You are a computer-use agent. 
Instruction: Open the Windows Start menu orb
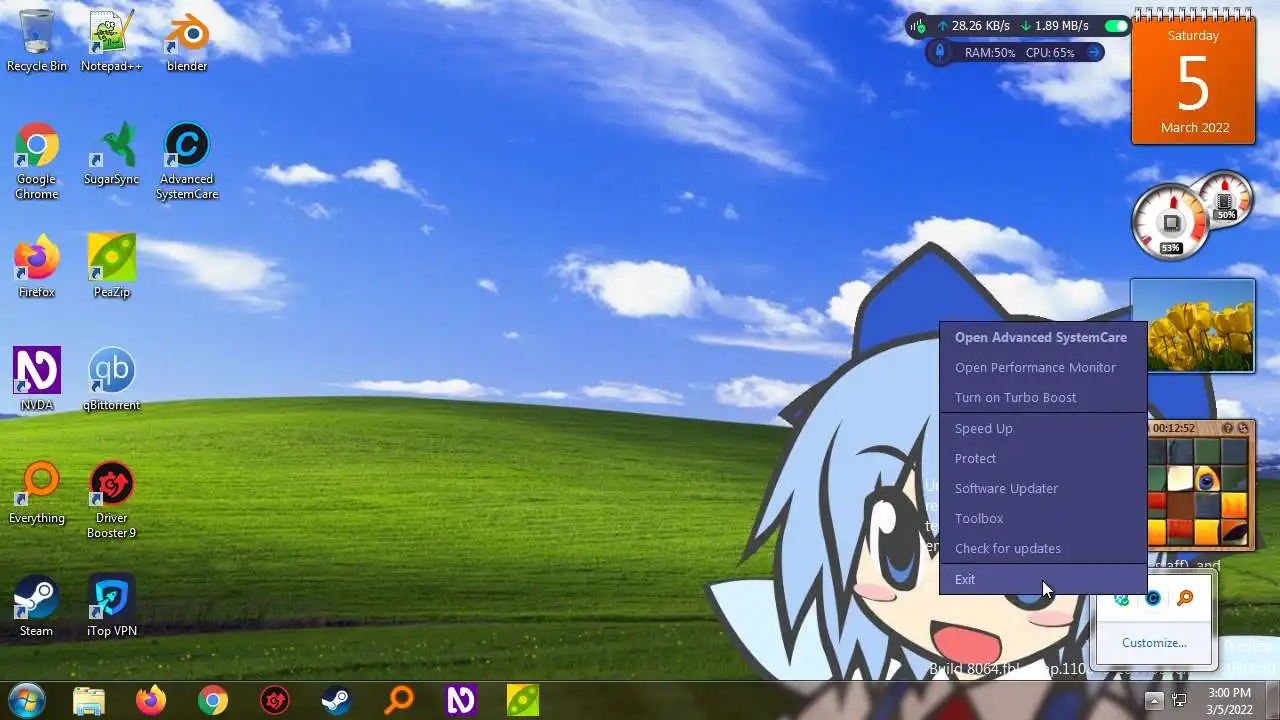point(26,700)
